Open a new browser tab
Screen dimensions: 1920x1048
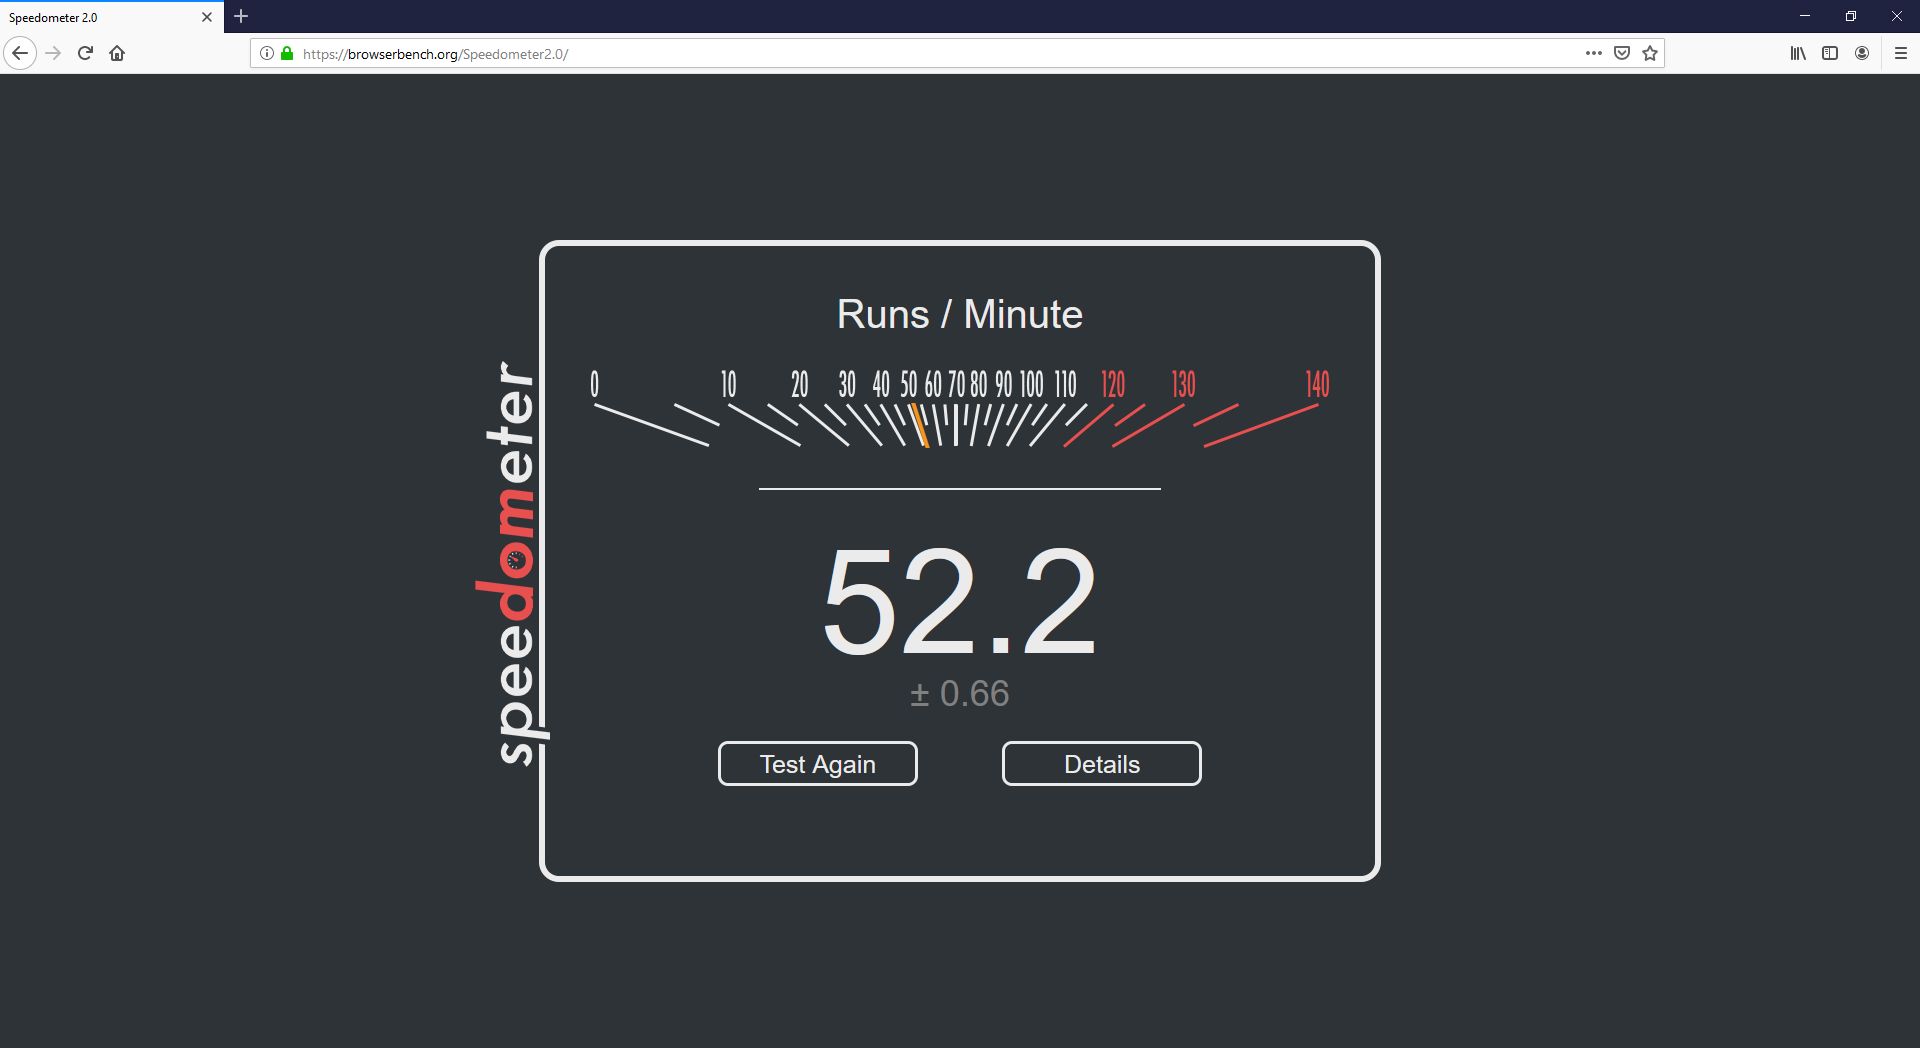[240, 16]
